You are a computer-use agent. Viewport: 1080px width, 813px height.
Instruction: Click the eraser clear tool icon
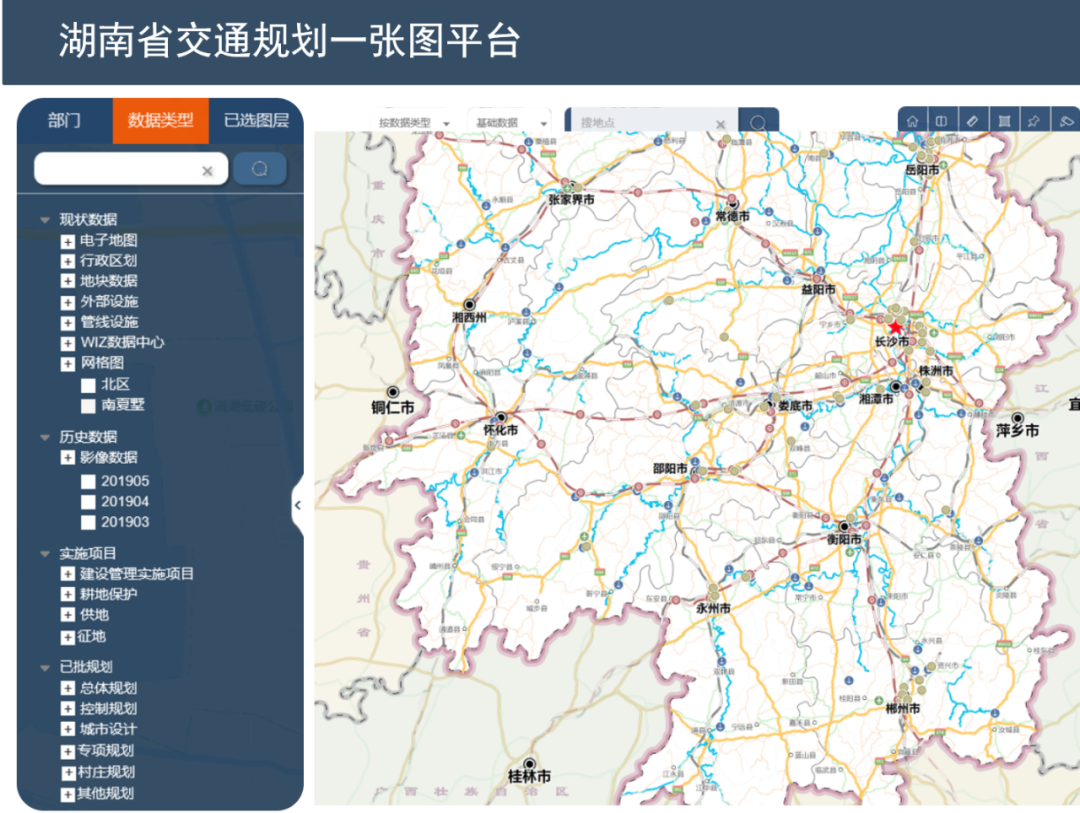[x=1065, y=121]
